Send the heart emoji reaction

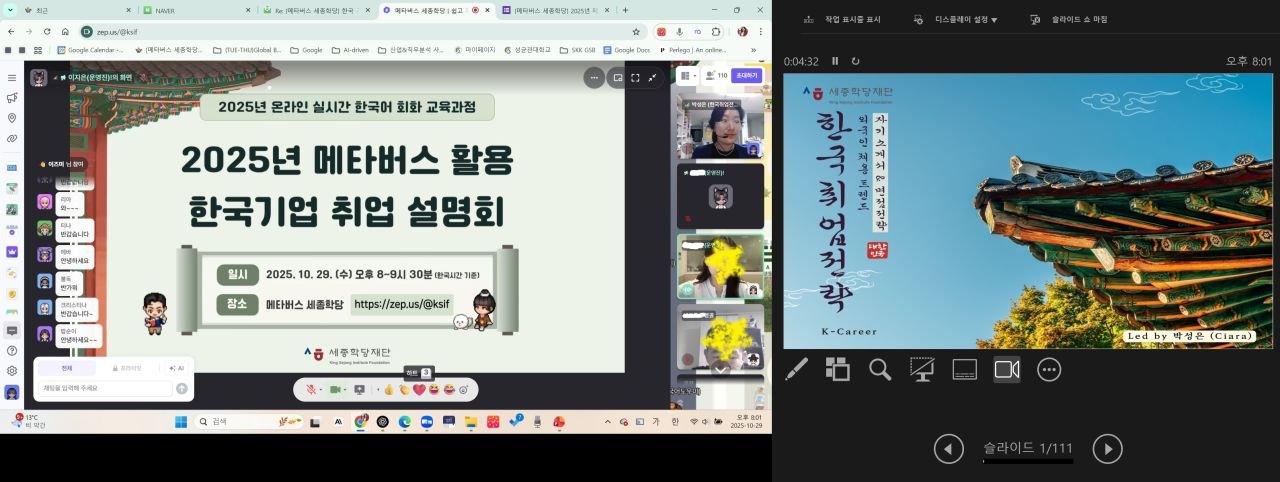(419, 389)
